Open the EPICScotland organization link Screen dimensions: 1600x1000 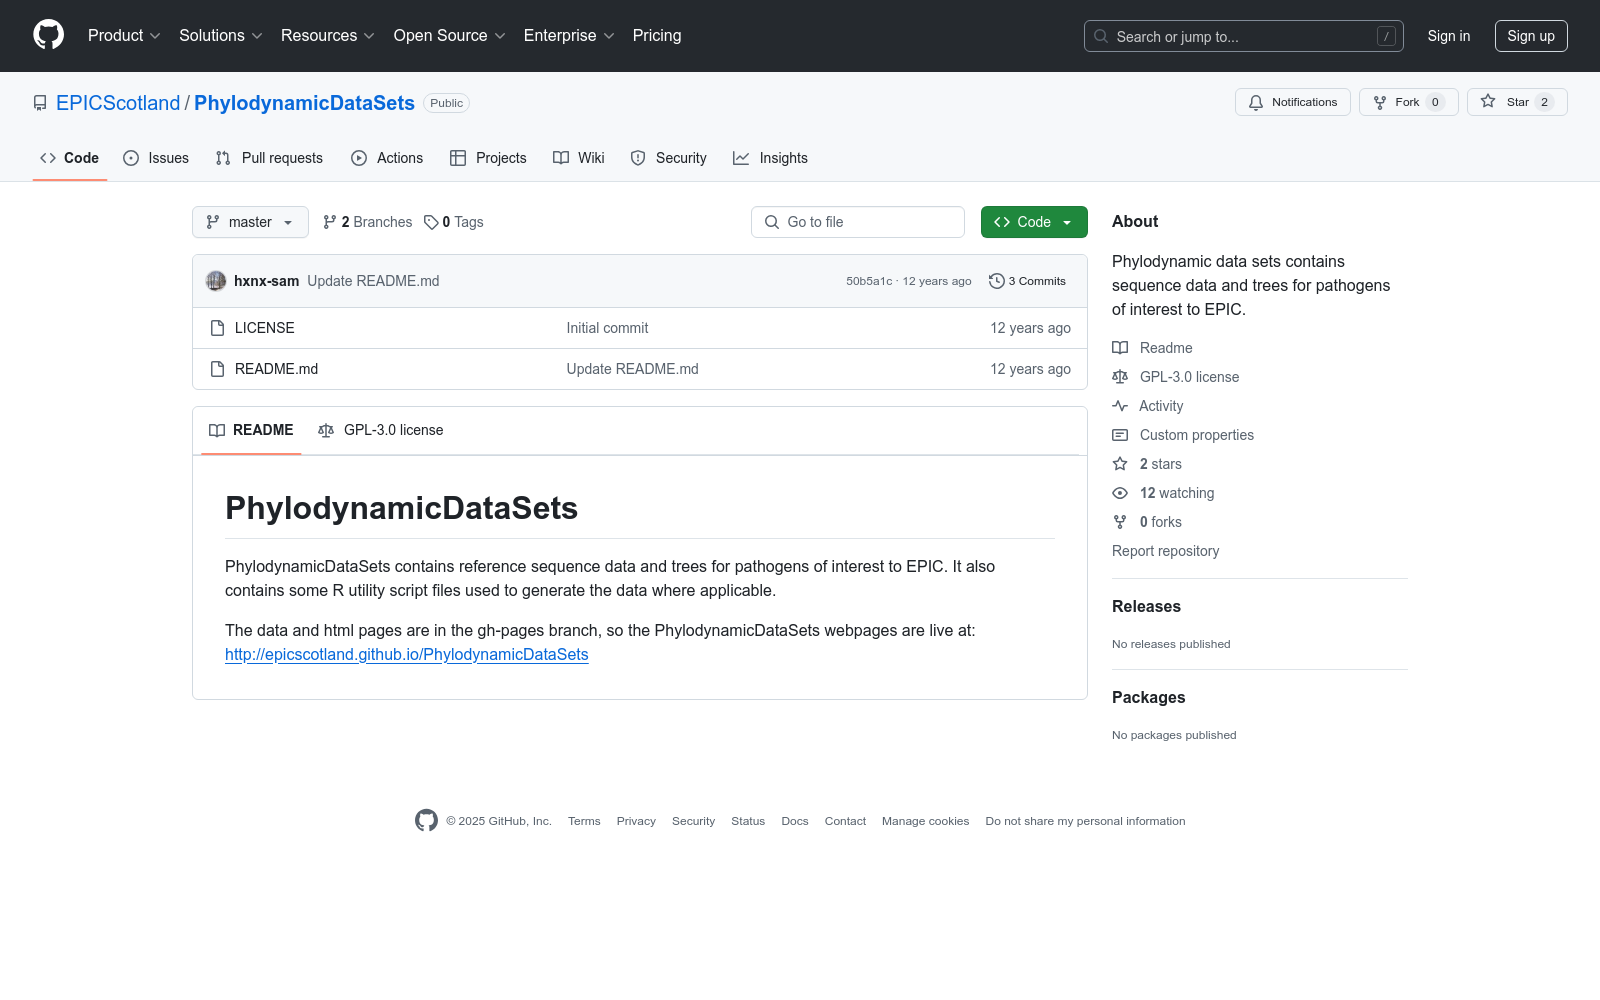pos(118,103)
